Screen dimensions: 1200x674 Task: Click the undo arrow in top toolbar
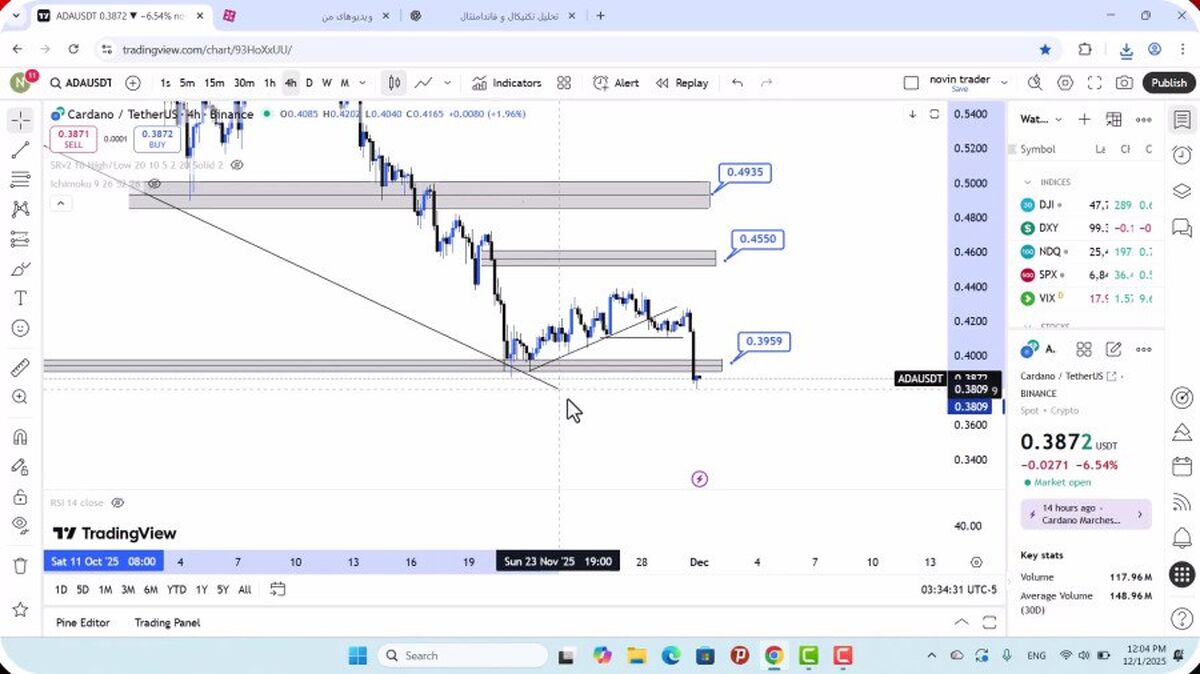tap(737, 83)
